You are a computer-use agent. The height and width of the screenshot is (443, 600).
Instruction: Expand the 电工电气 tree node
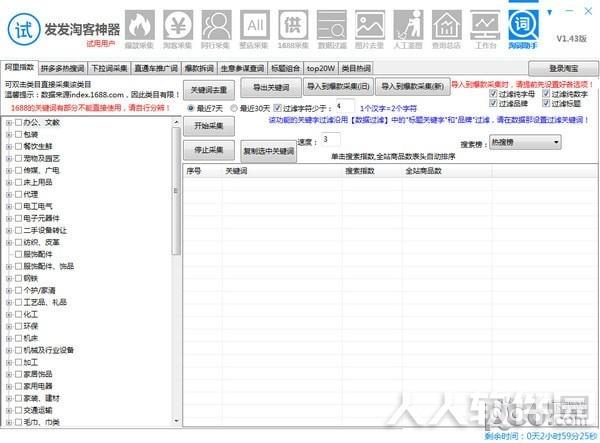[9, 207]
